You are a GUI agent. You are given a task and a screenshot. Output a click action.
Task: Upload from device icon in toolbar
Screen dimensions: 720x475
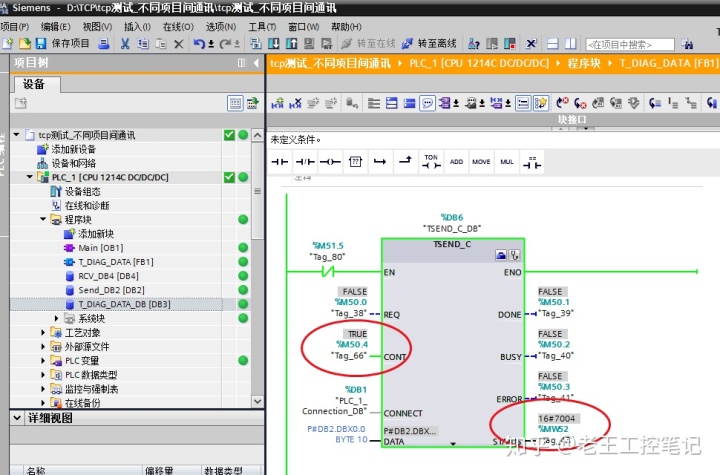click(292, 44)
